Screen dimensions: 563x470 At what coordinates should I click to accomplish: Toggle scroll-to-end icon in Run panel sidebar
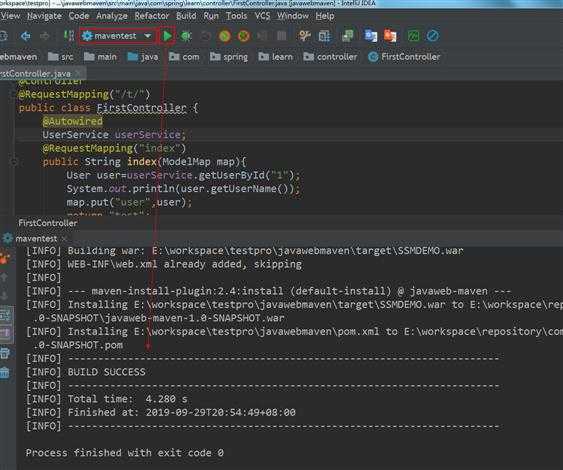[x=6, y=333]
